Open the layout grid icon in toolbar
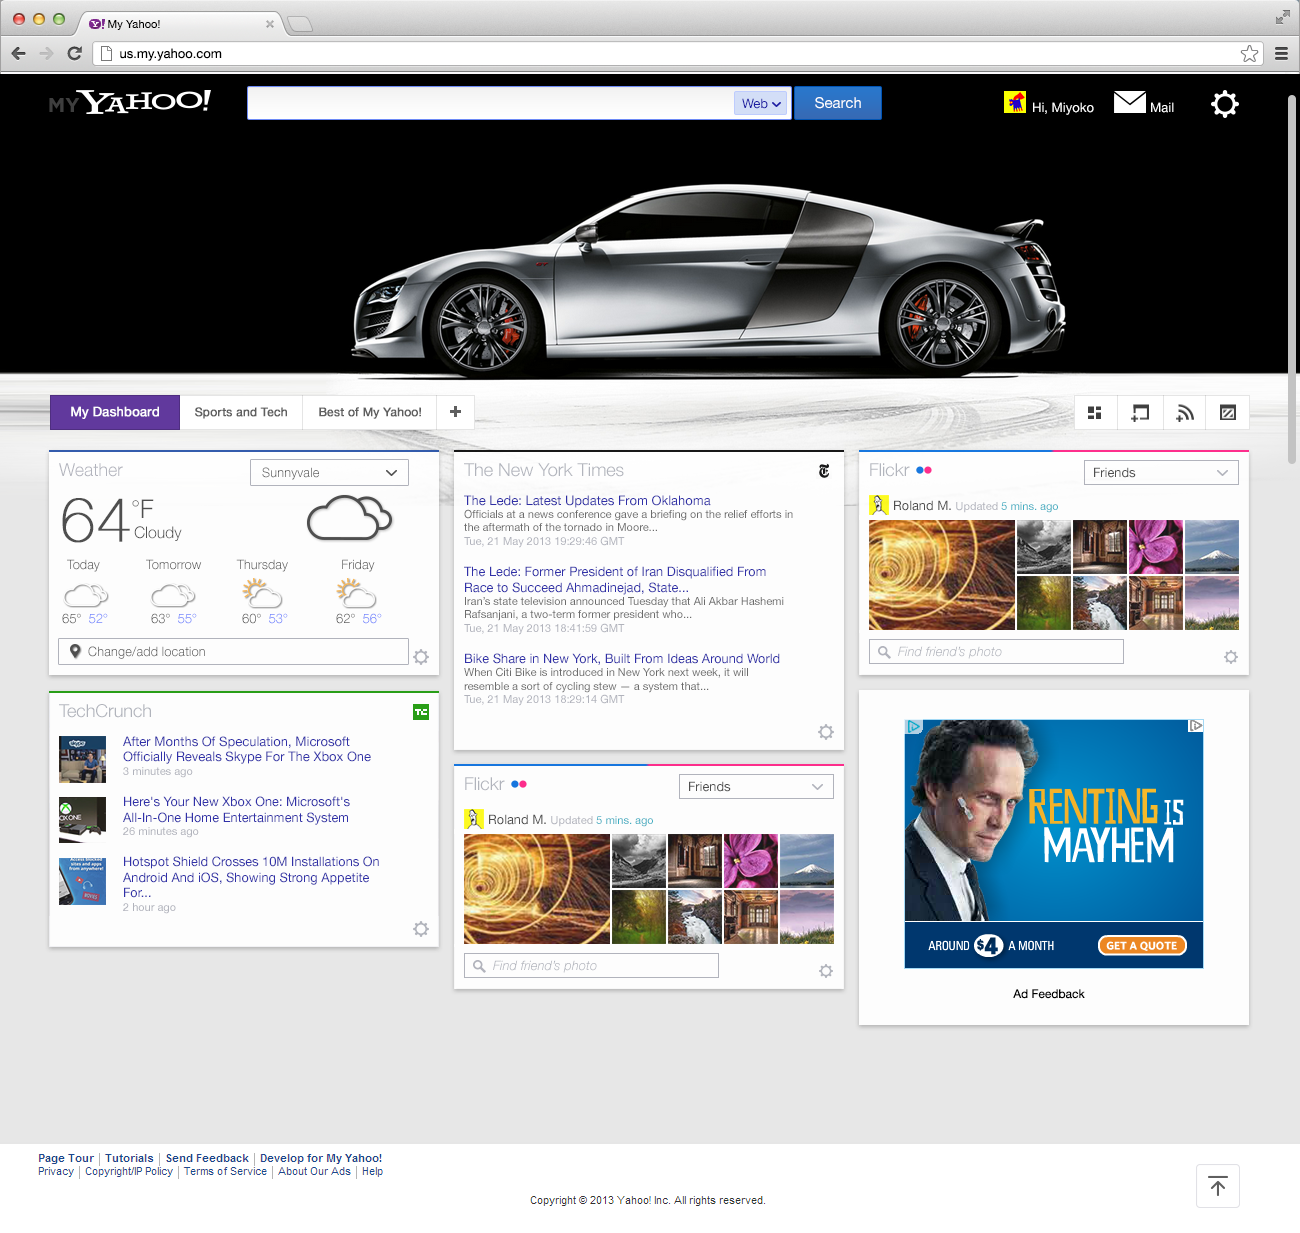 coord(1095,412)
